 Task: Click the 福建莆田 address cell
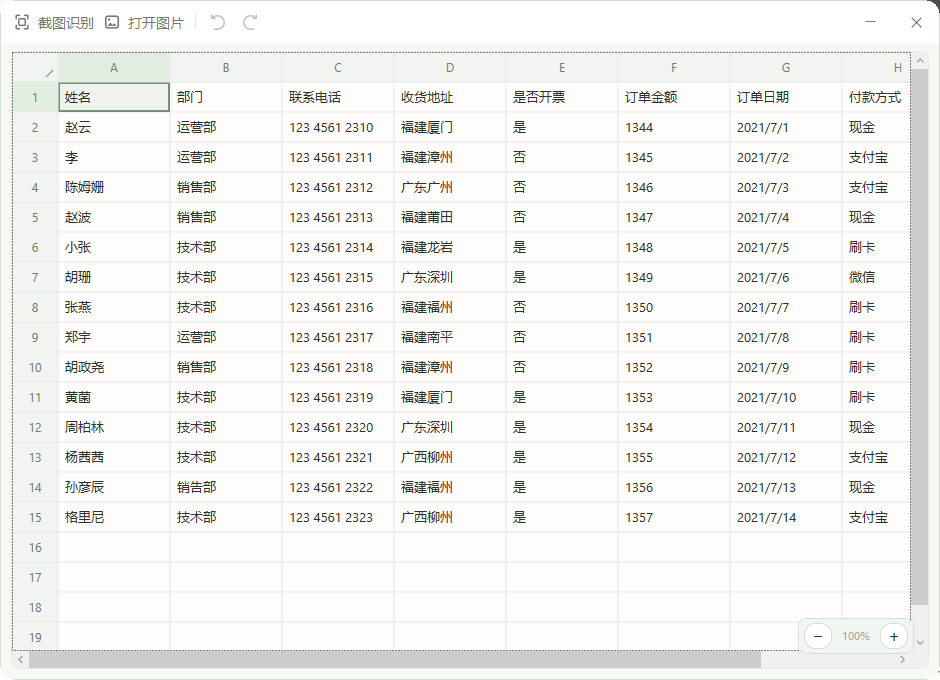coord(450,217)
